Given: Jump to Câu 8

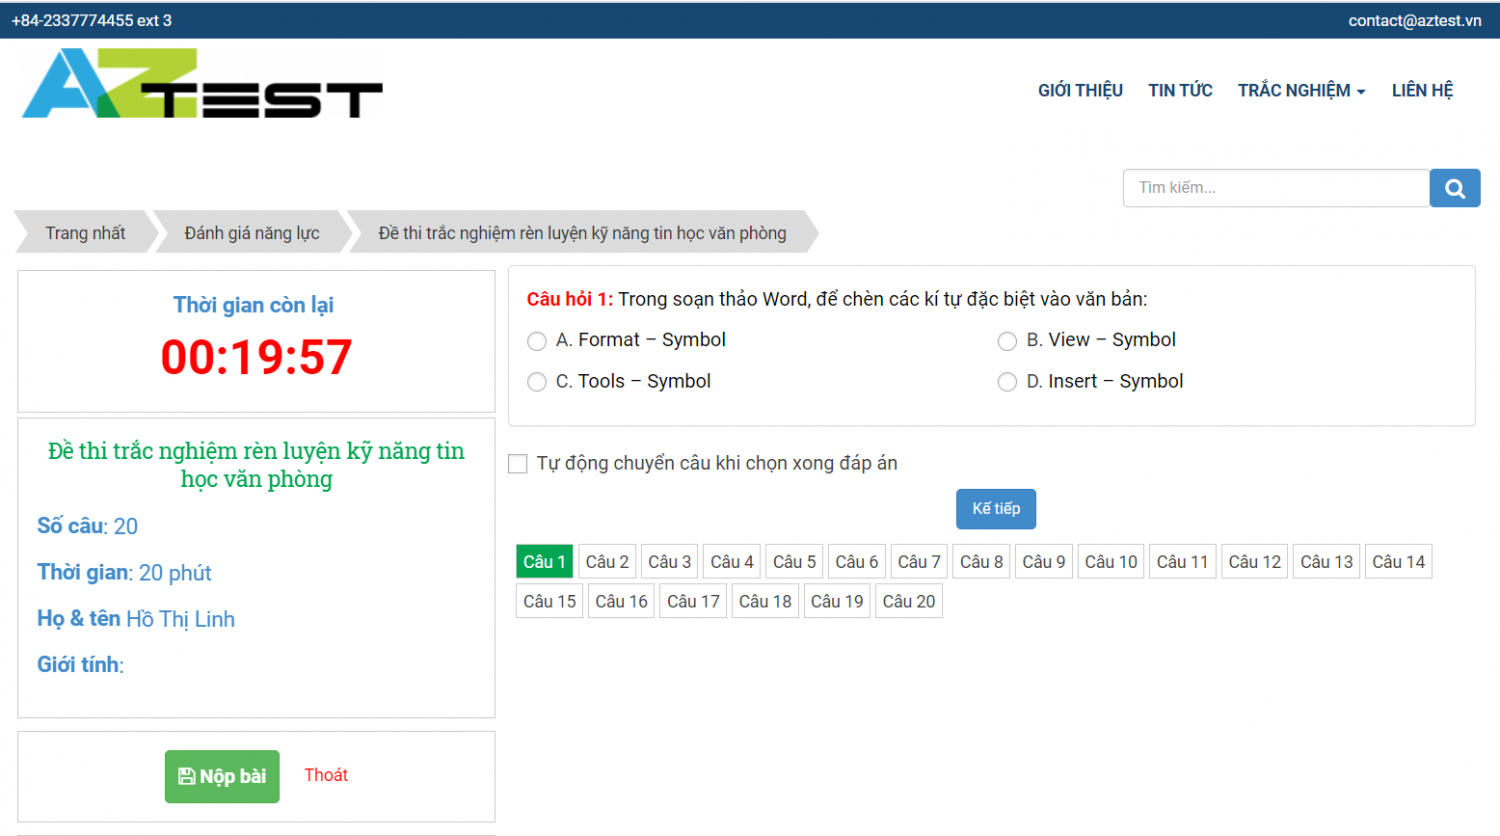Looking at the screenshot, I should click(981, 562).
